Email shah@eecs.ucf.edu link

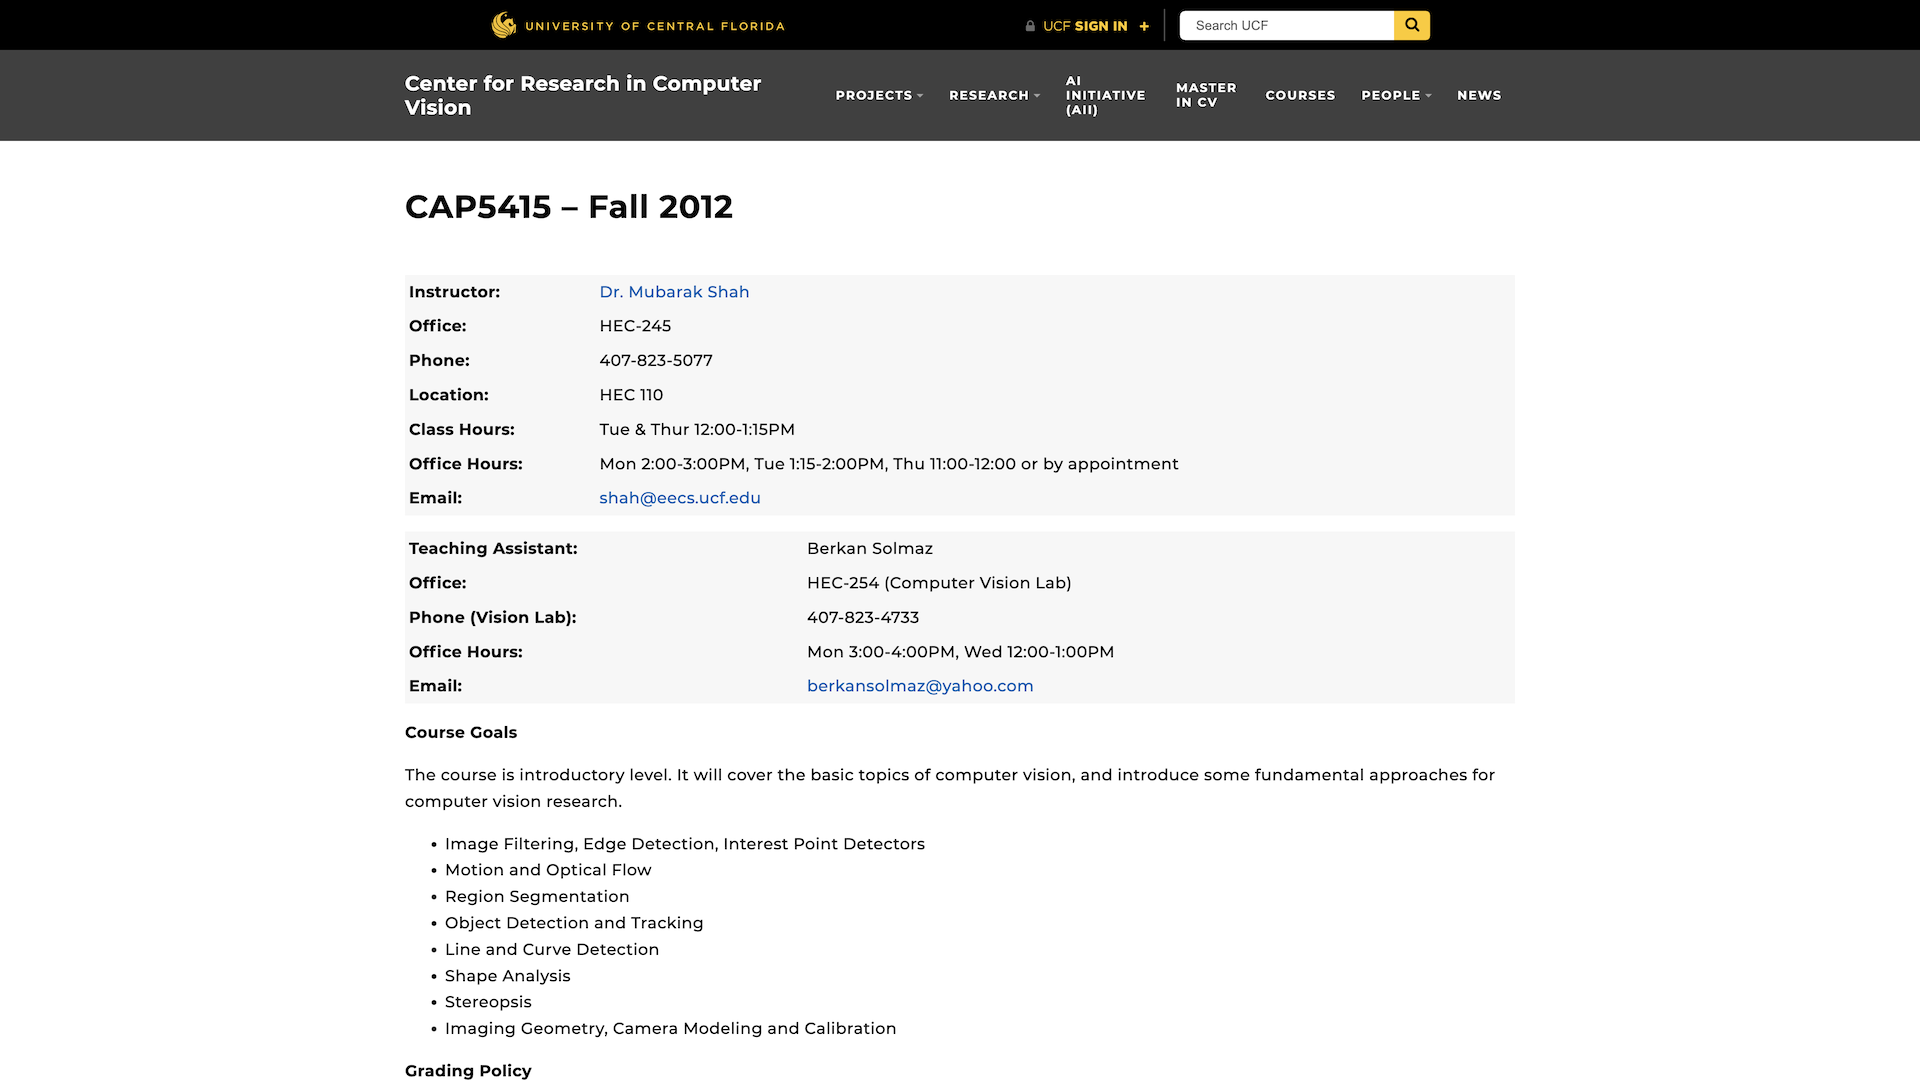(x=680, y=498)
